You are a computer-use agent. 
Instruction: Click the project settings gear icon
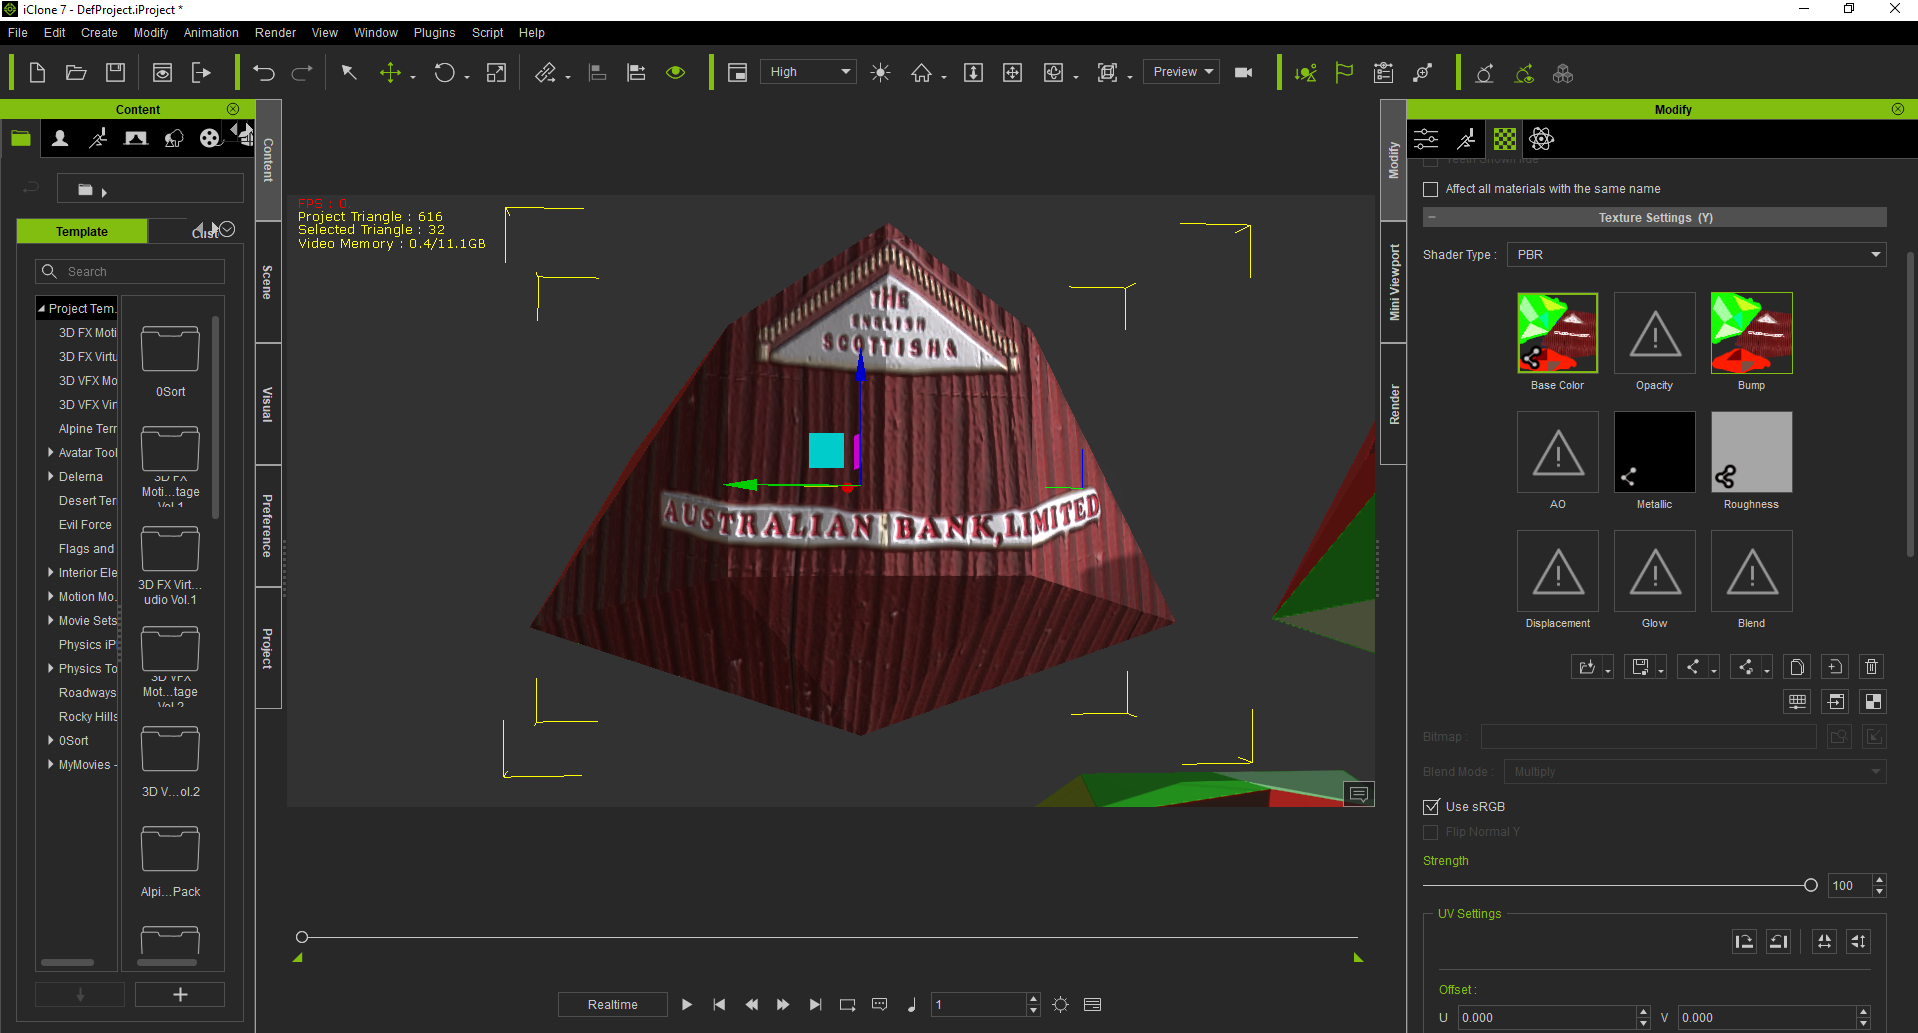click(x=1061, y=1005)
